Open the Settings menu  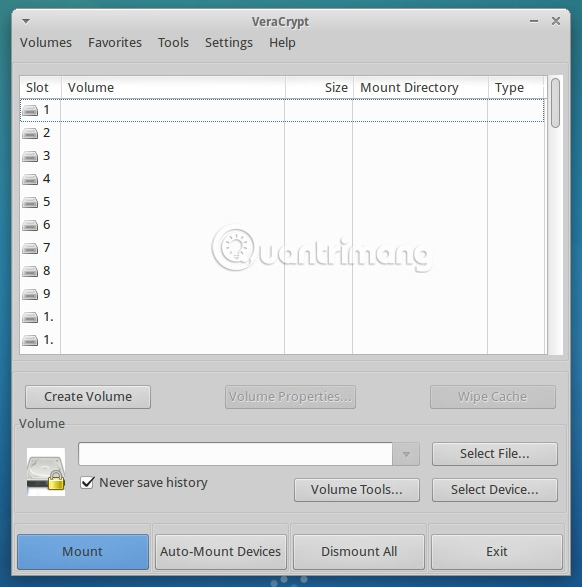[229, 43]
